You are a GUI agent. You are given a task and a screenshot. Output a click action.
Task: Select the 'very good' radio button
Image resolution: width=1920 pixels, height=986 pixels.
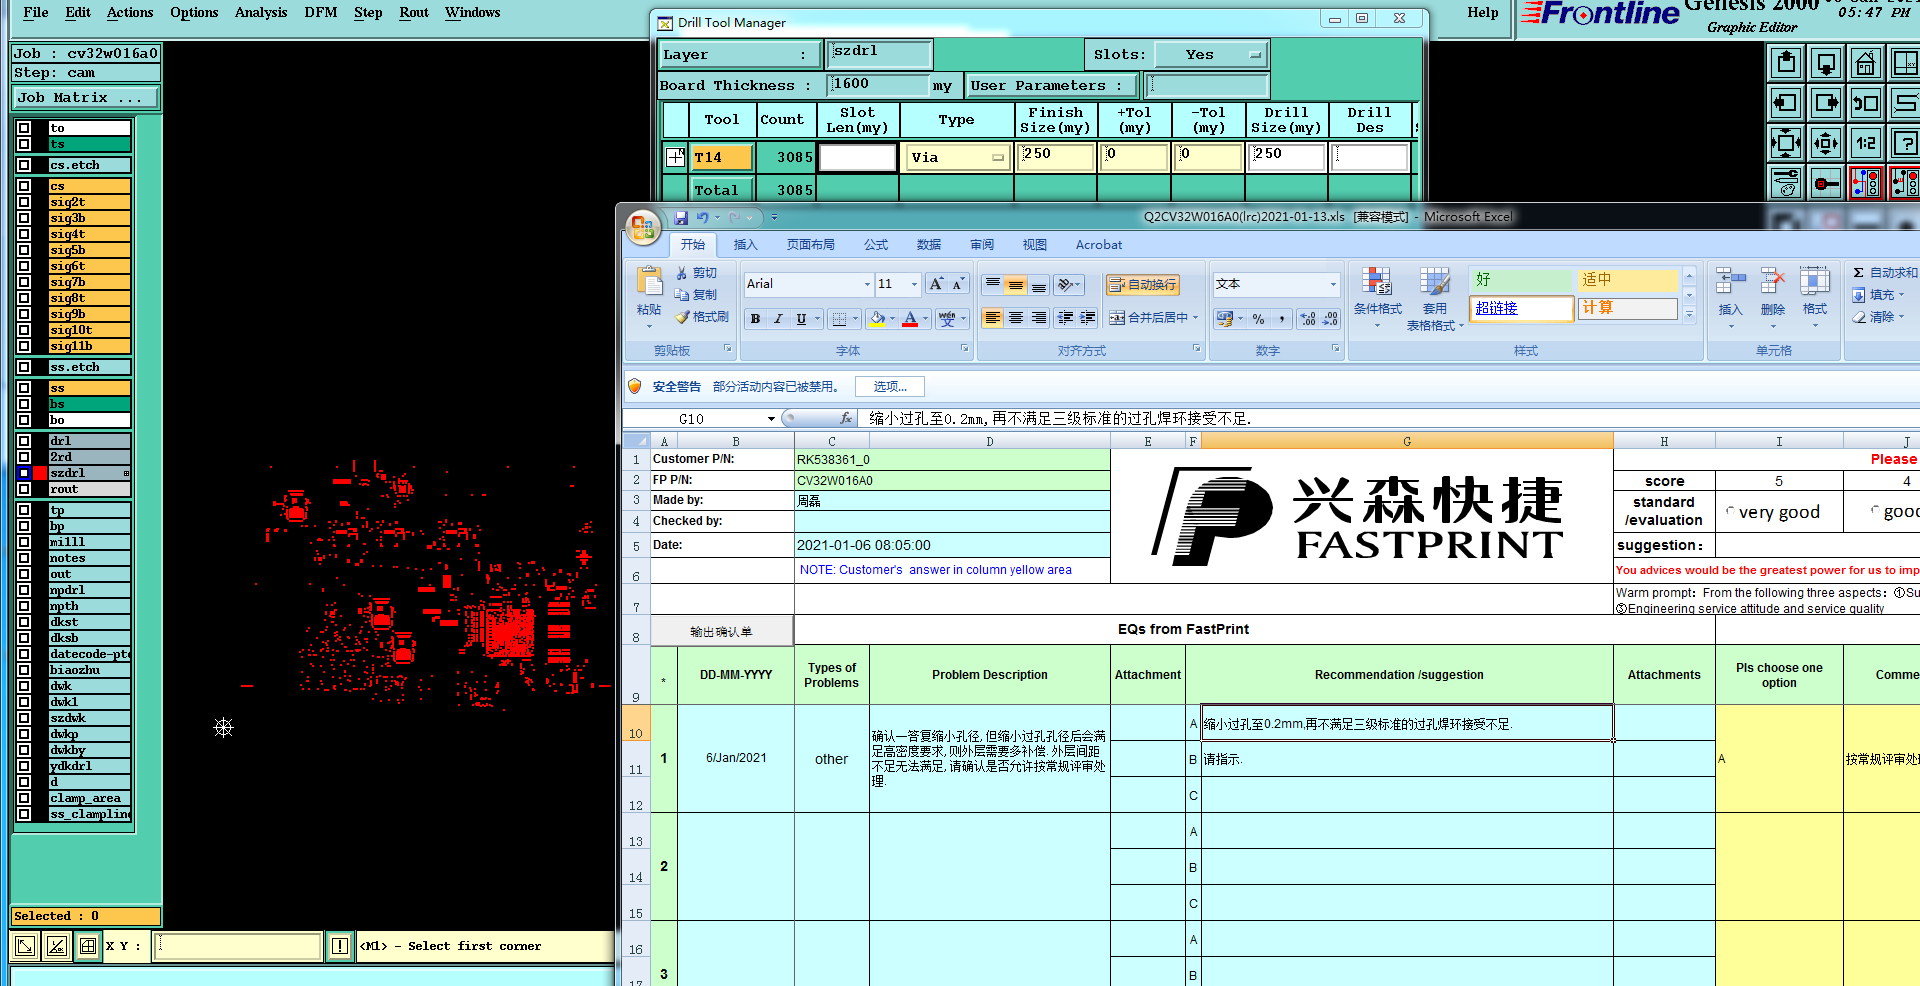[1731, 511]
